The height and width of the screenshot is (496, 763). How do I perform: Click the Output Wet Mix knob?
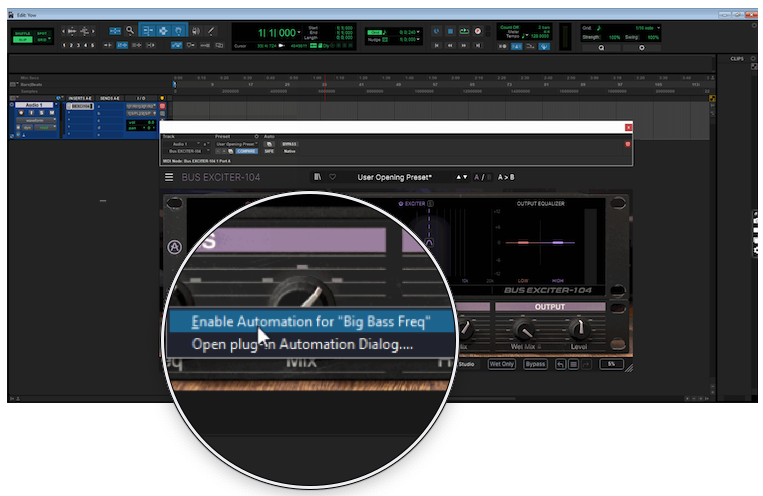coord(524,331)
